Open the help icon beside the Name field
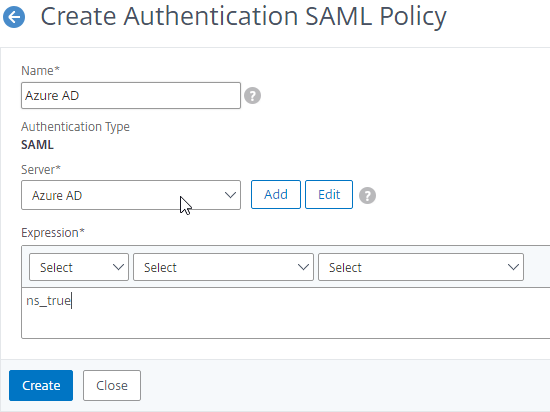The height and width of the screenshot is (412, 550). tap(253, 95)
